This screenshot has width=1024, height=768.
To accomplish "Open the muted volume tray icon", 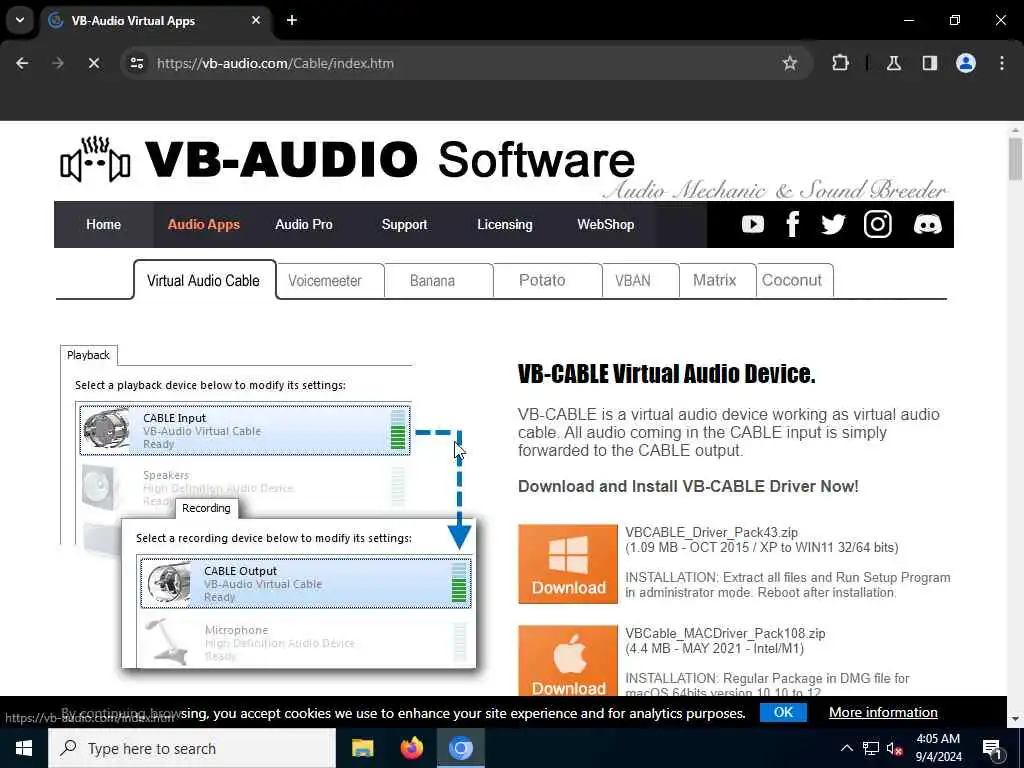I will 895,748.
